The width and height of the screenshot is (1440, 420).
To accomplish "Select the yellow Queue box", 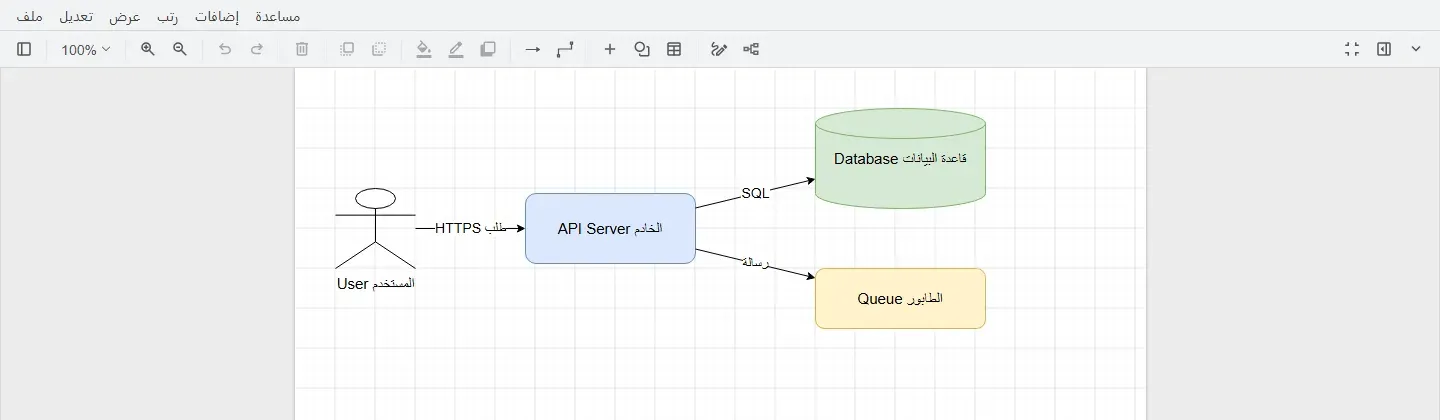I will pos(900,298).
